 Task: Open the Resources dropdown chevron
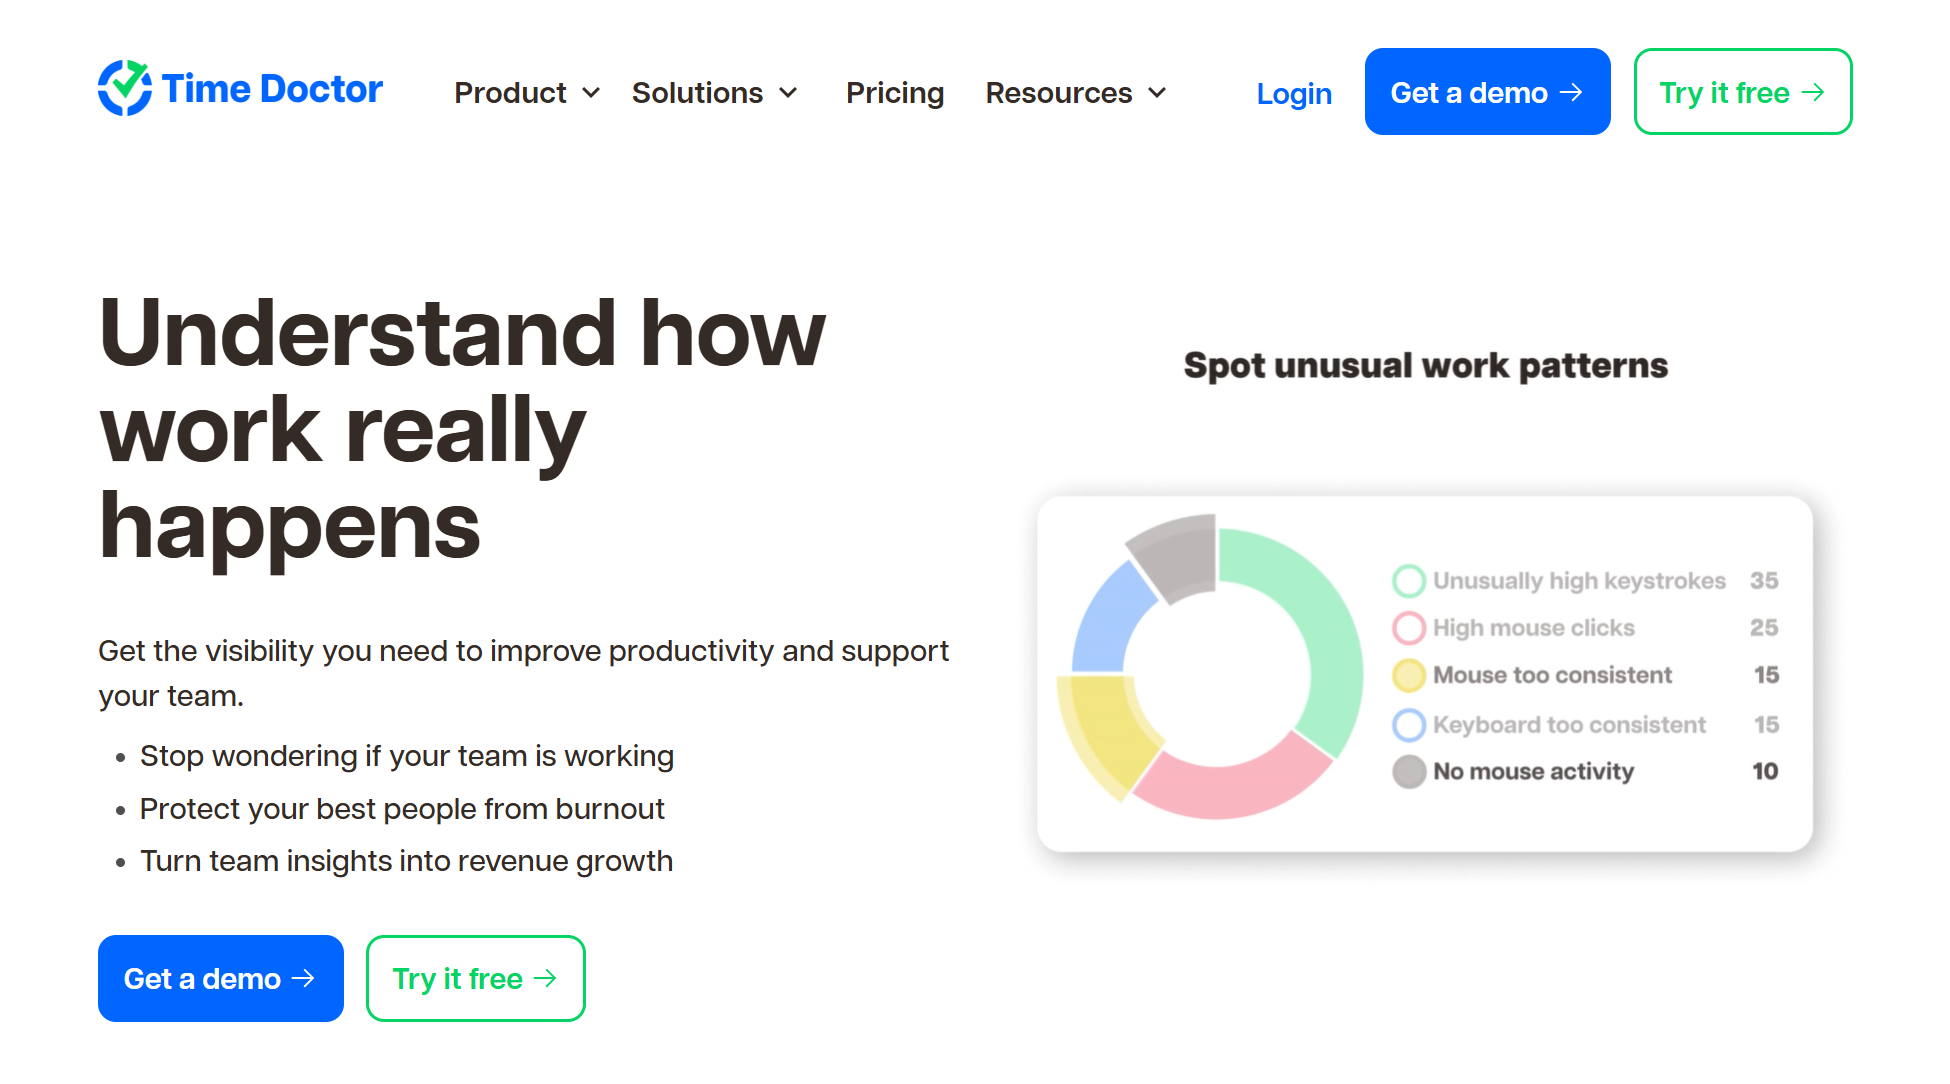coord(1157,93)
